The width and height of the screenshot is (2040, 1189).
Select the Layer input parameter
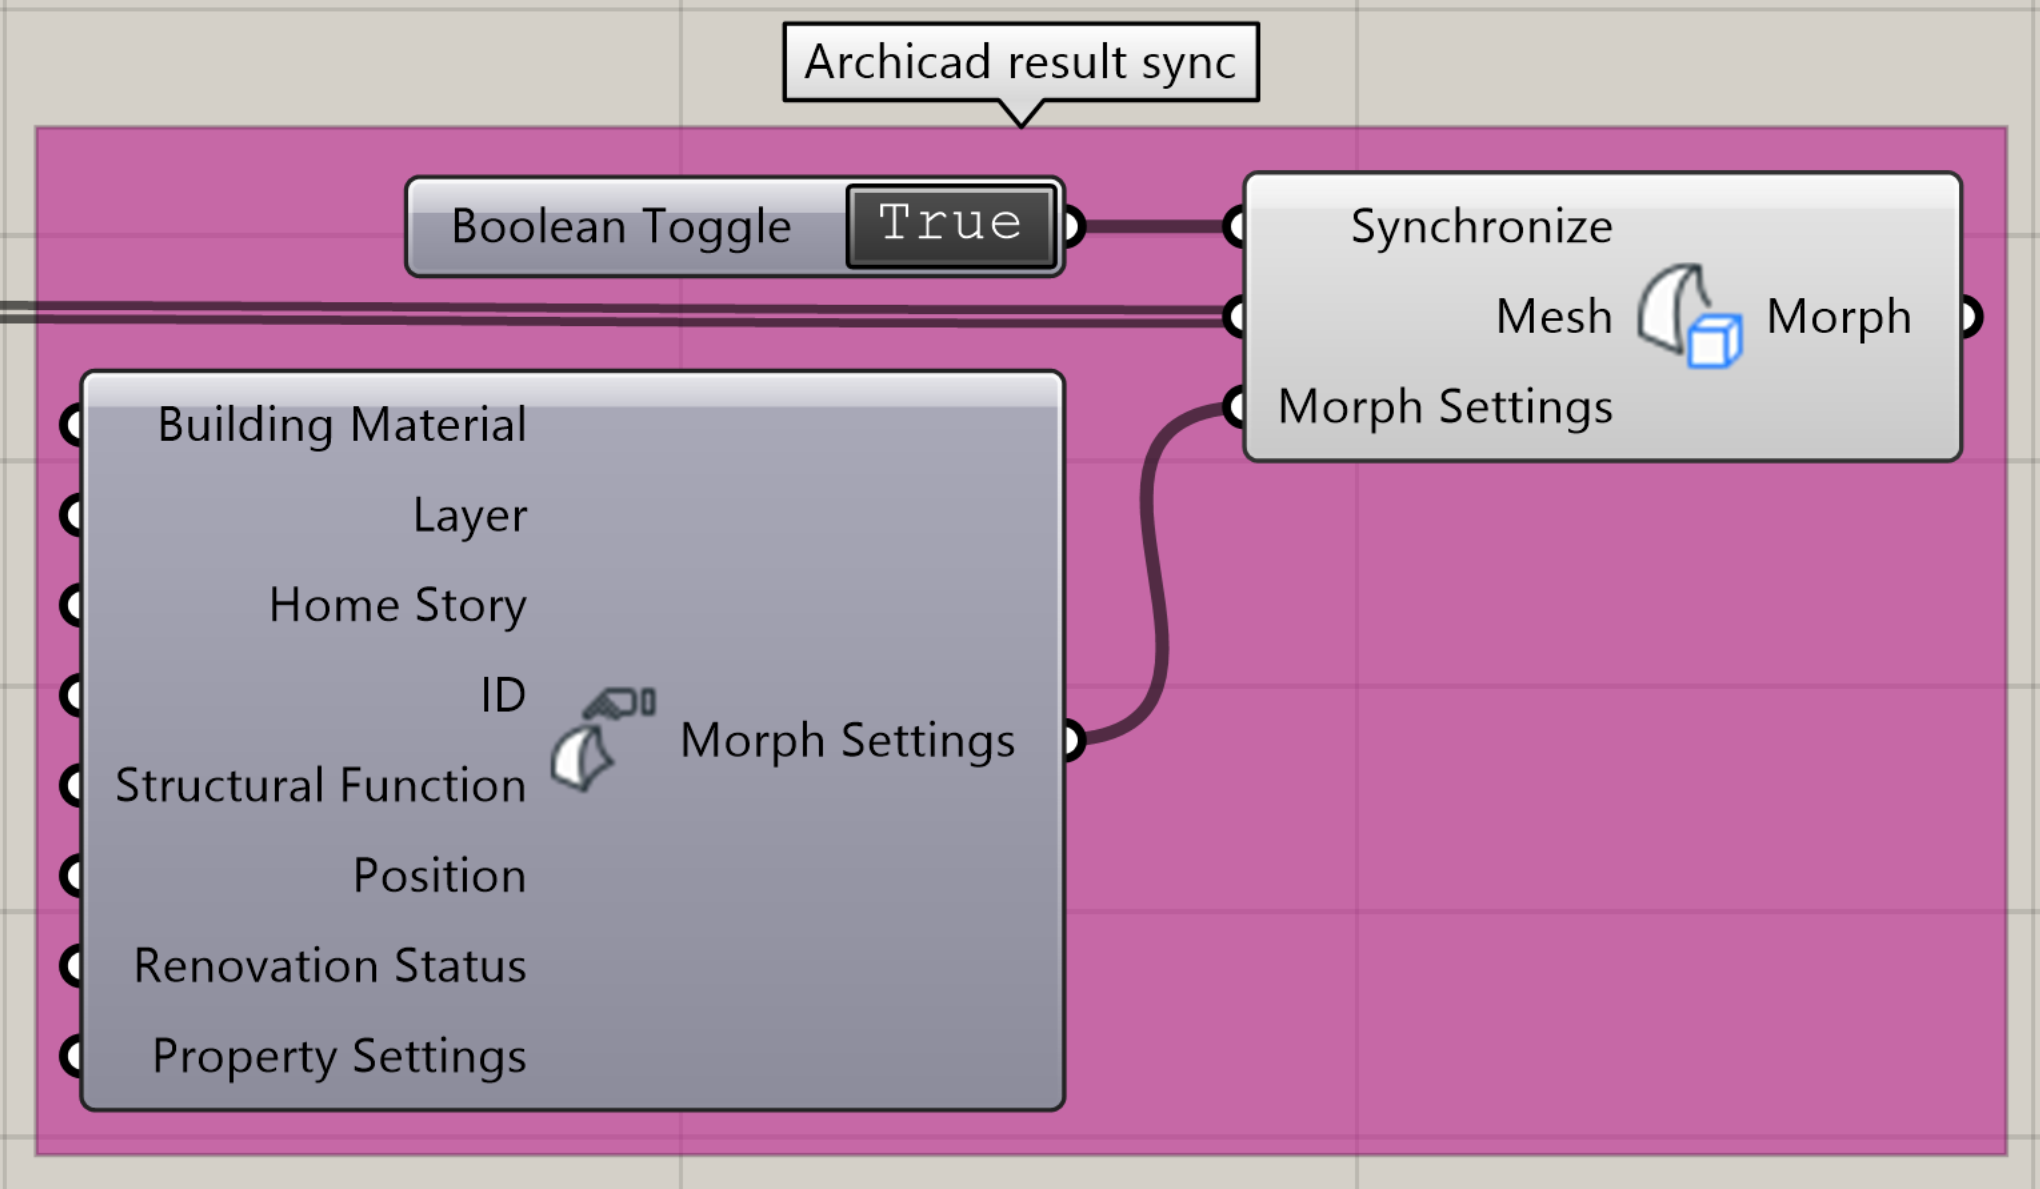(469, 515)
